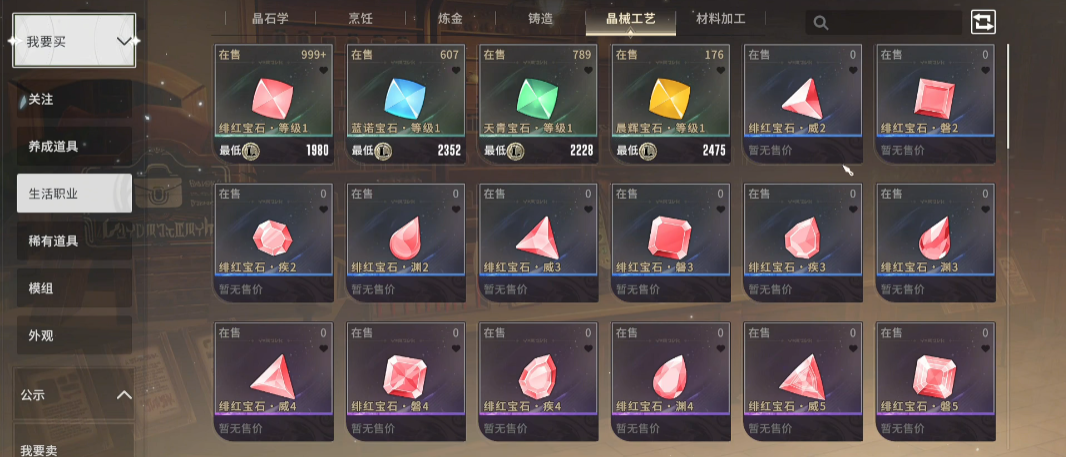
Task: Open the 我要买 dropdown
Action: (74, 41)
